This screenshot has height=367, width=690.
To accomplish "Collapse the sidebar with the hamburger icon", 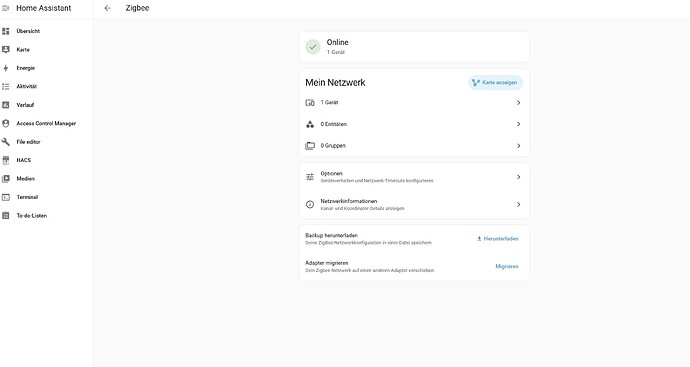I will 5,8.
